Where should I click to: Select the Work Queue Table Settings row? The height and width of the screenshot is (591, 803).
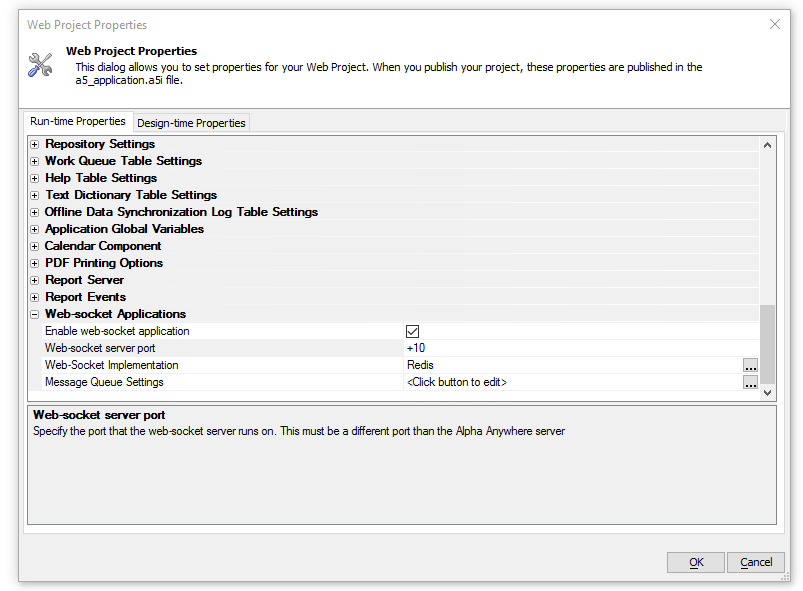coord(394,161)
